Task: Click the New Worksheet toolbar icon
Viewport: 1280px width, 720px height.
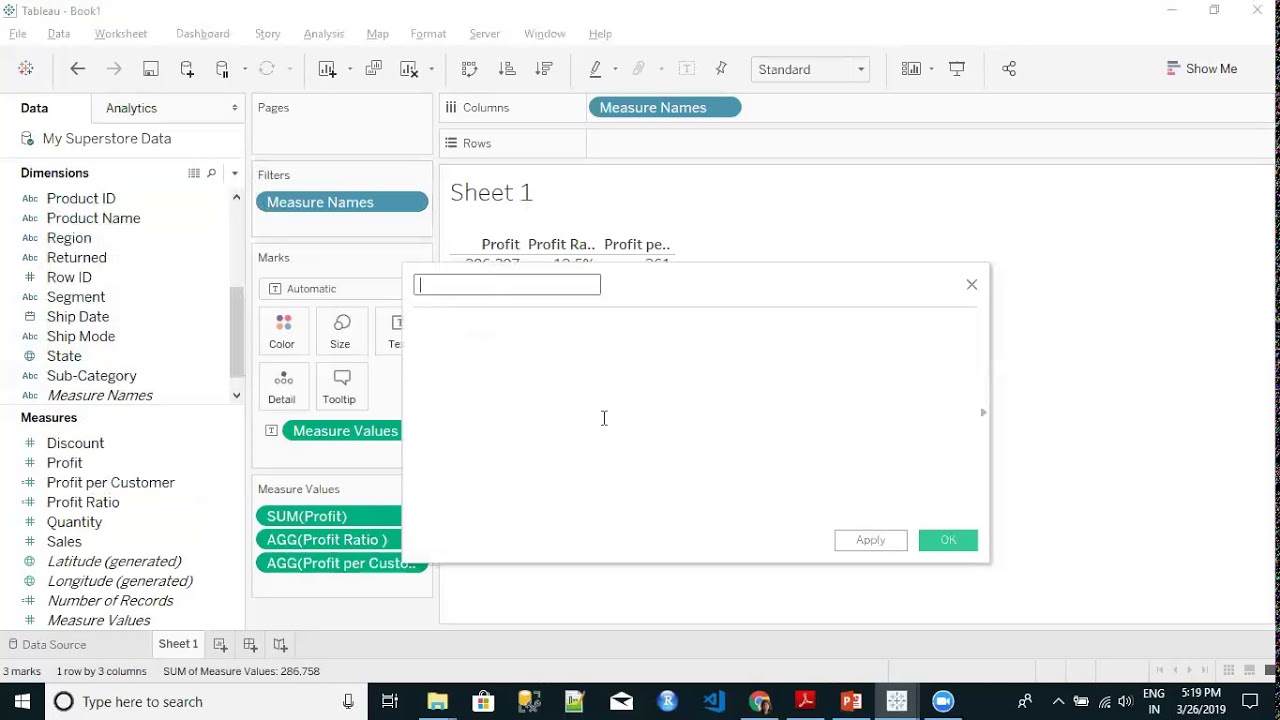Action: point(327,69)
